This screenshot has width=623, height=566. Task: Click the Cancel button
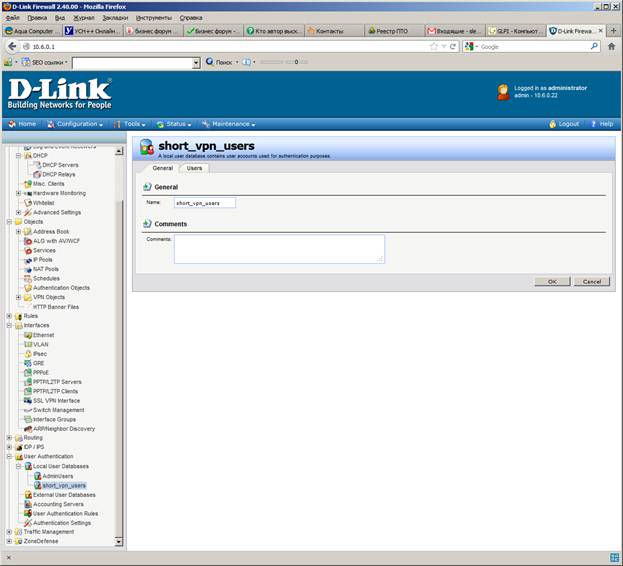pos(592,282)
